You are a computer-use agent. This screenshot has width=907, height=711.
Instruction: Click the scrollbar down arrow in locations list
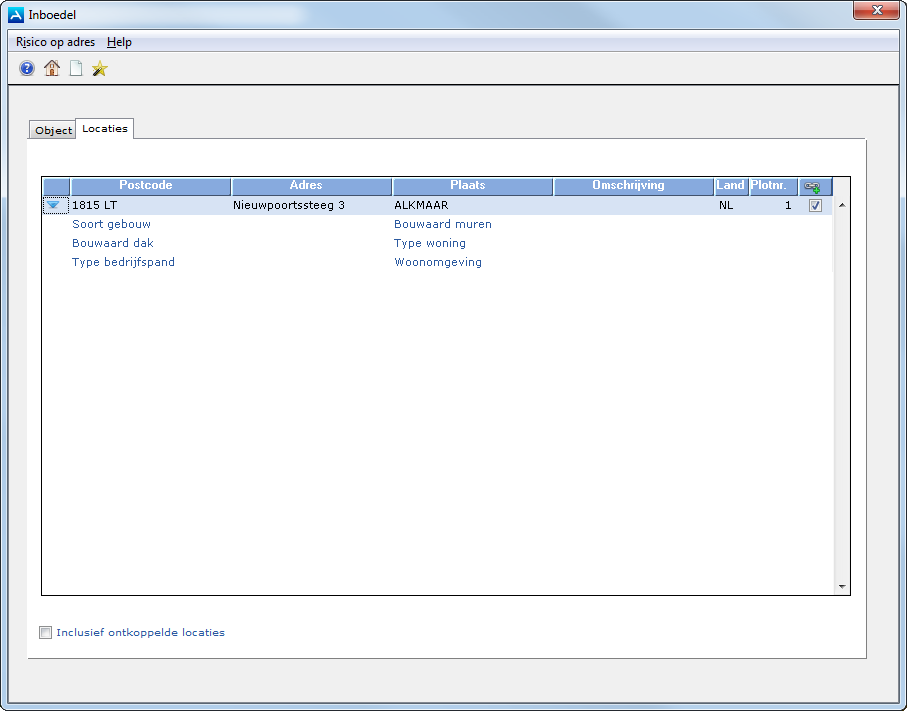pyautogui.click(x=841, y=587)
